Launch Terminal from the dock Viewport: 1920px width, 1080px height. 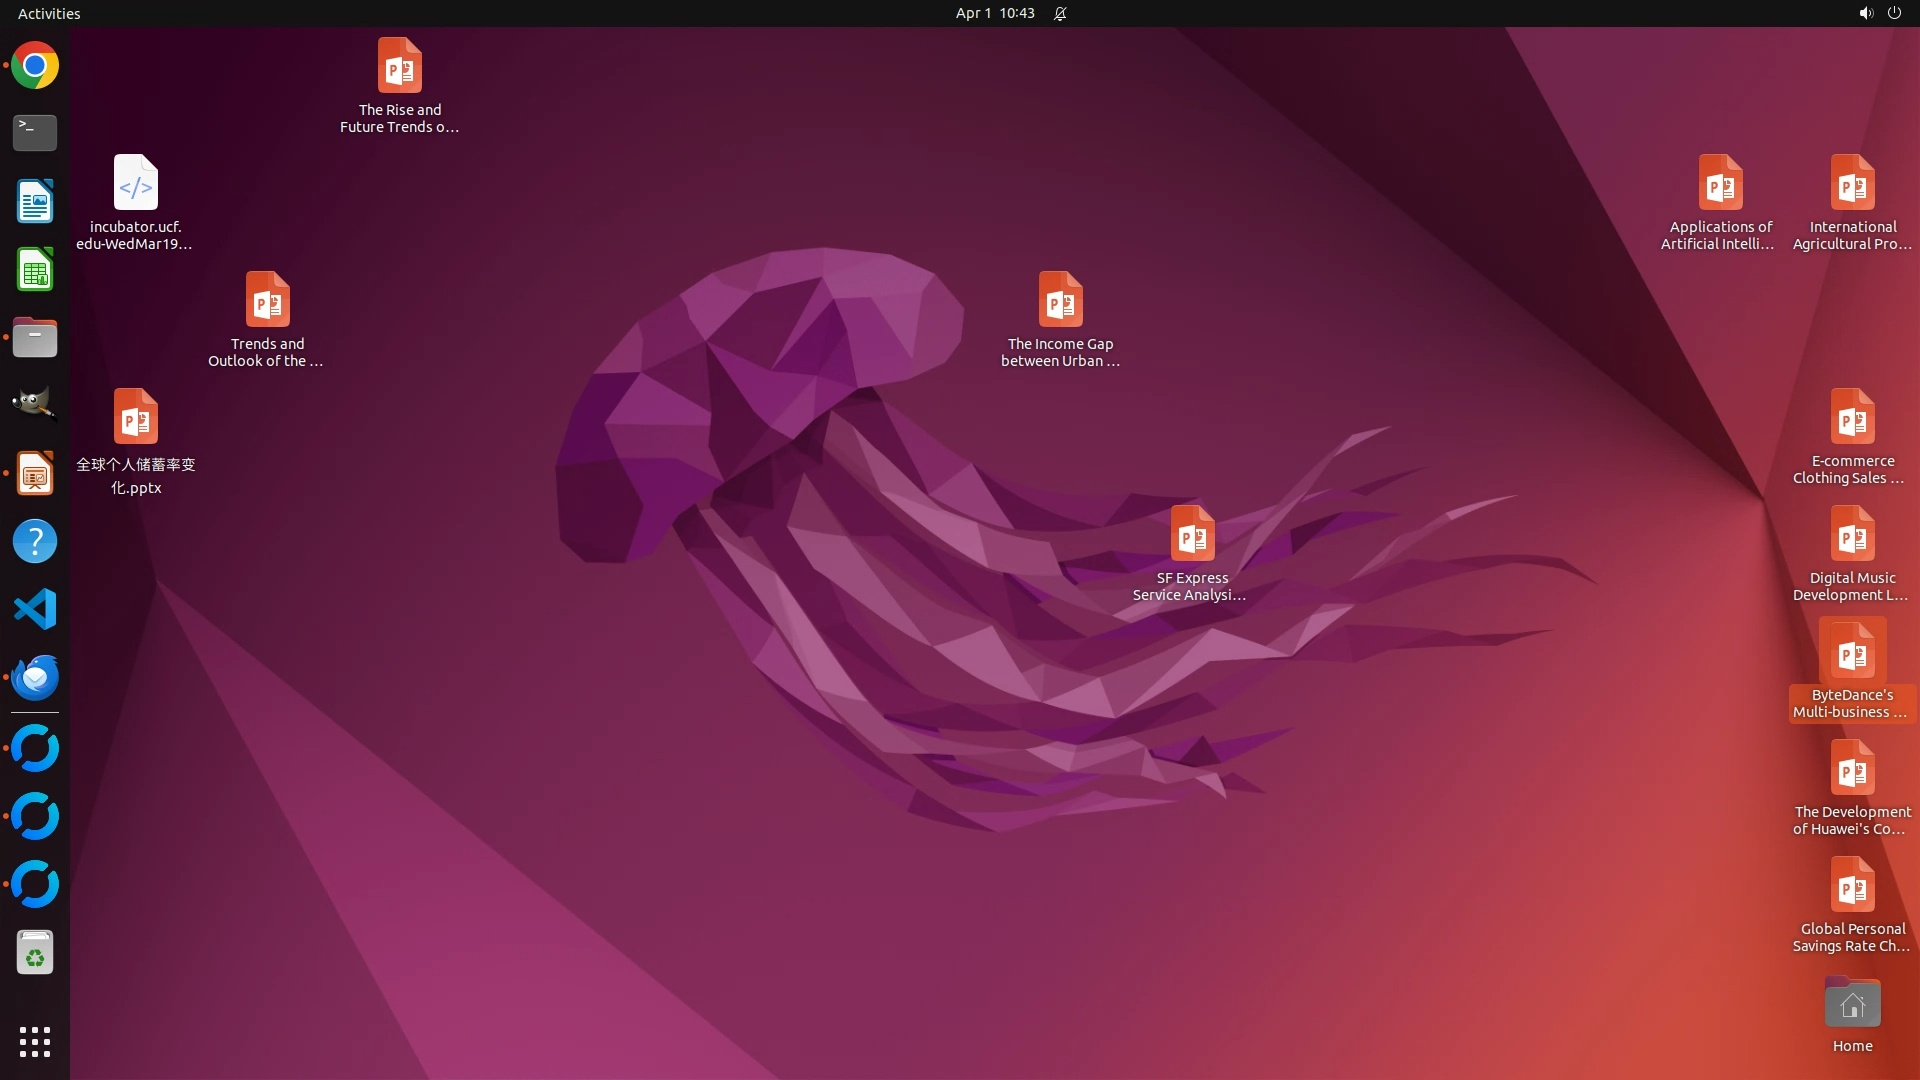pyautogui.click(x=35, y=133)
